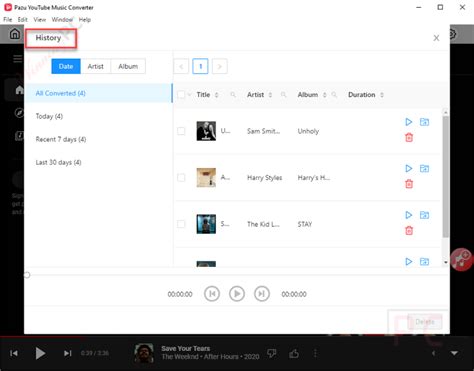Select the Today (4) filter
Screen dimensions: 474x371
[99, 116]
